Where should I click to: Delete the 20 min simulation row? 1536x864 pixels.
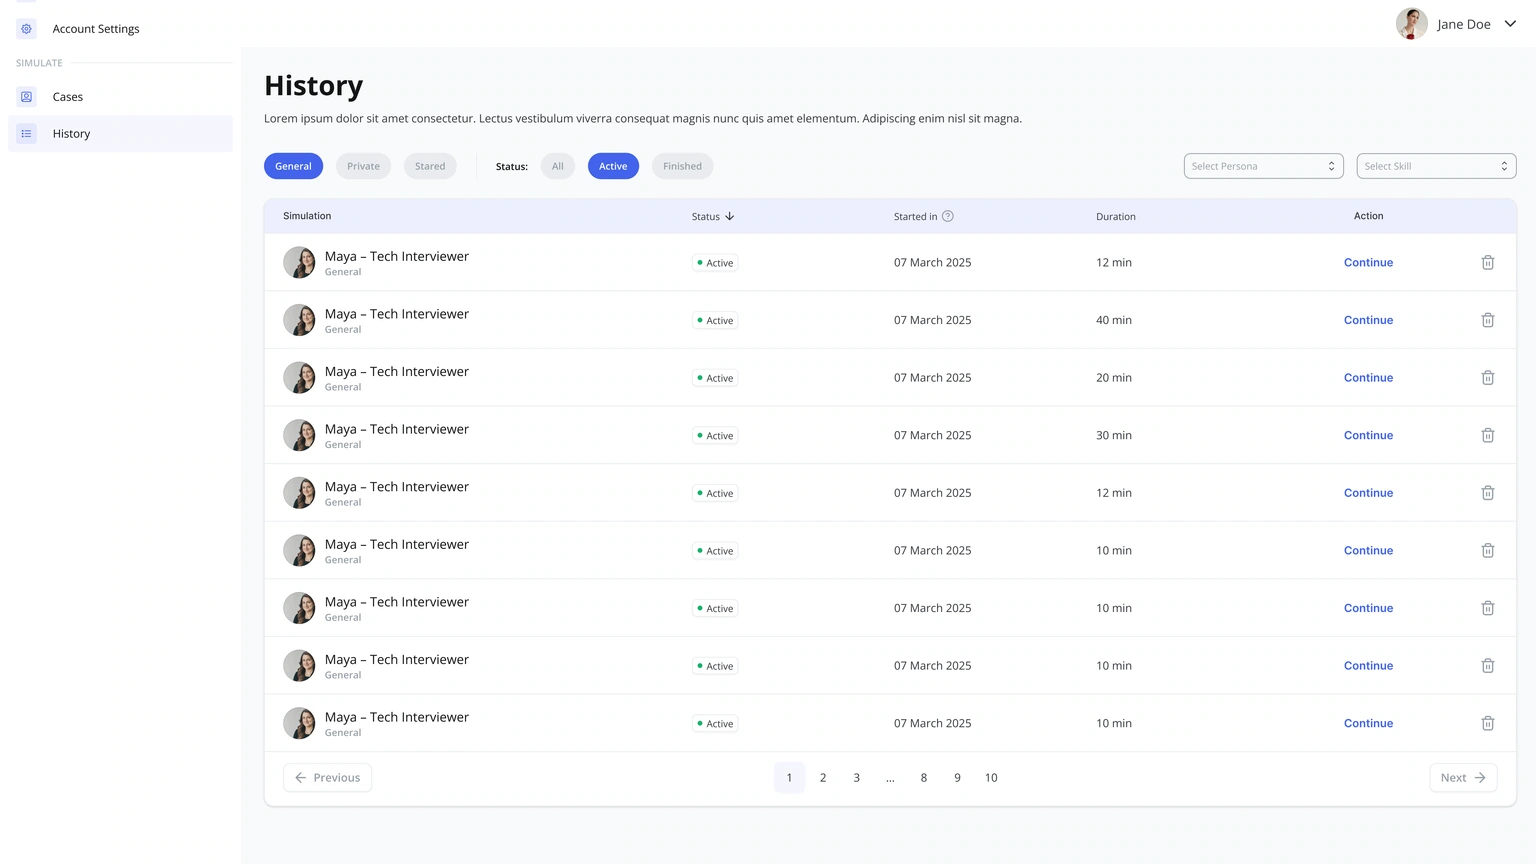point(1487,377)
